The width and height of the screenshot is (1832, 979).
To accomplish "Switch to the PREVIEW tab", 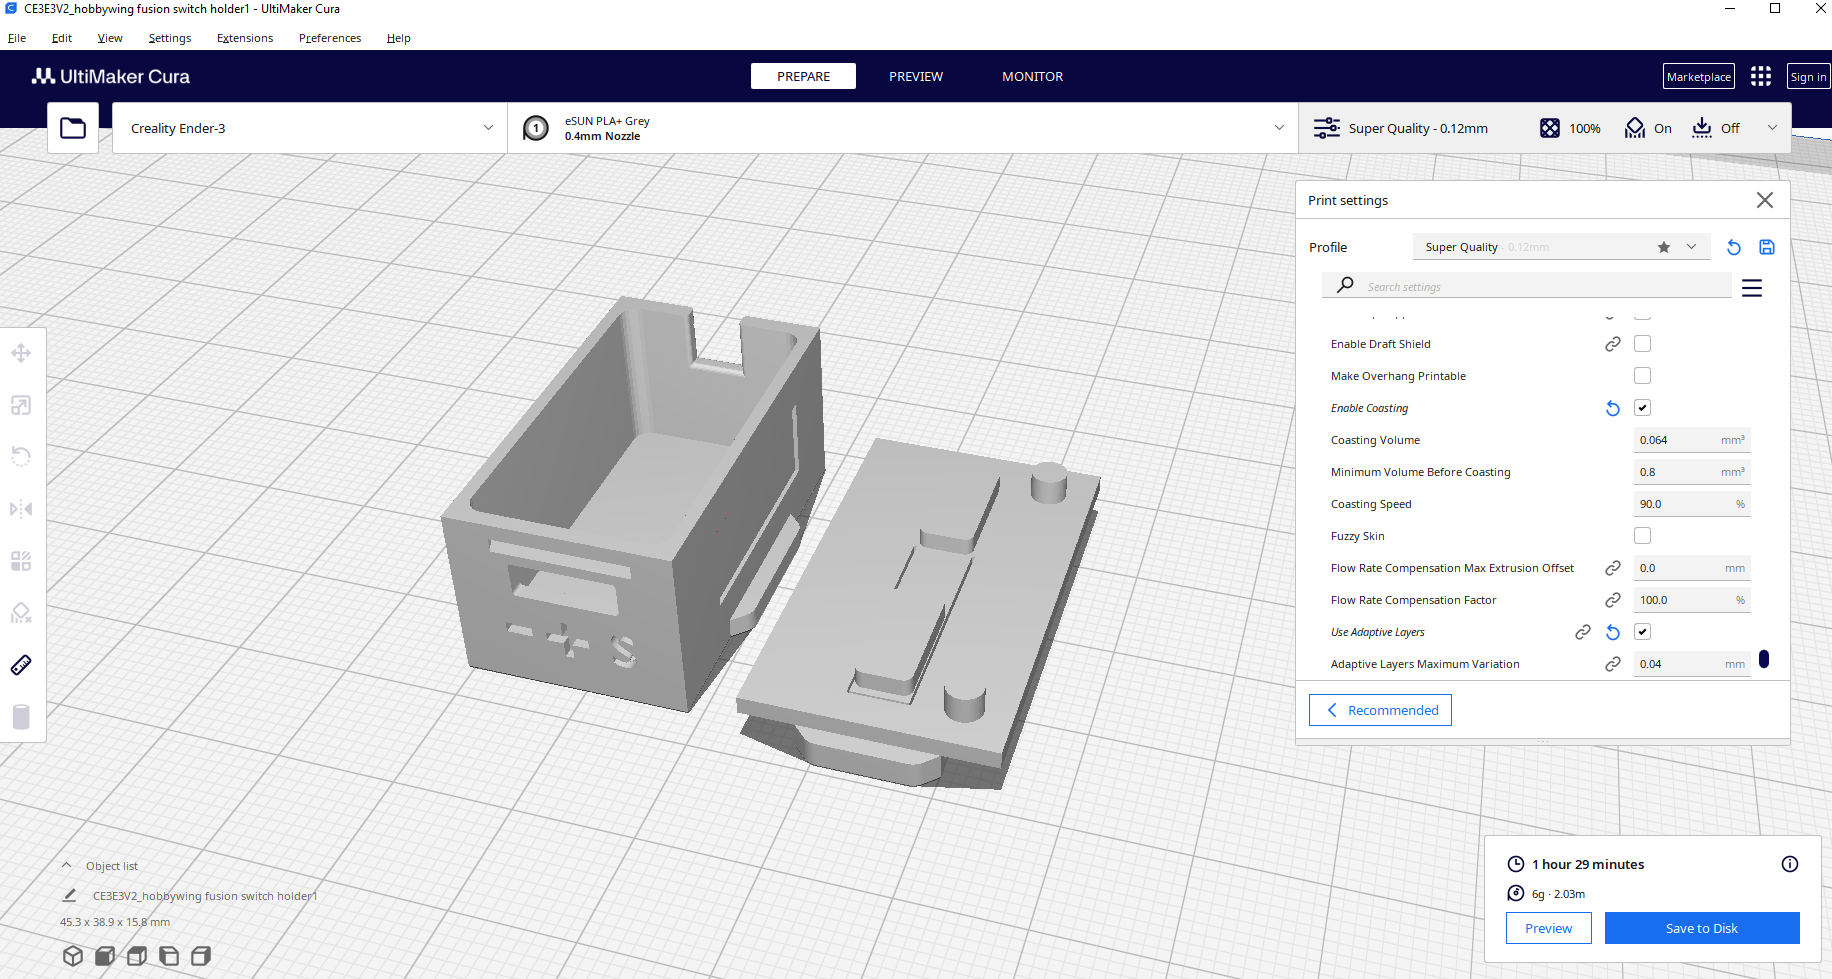I will pos(916,76).
